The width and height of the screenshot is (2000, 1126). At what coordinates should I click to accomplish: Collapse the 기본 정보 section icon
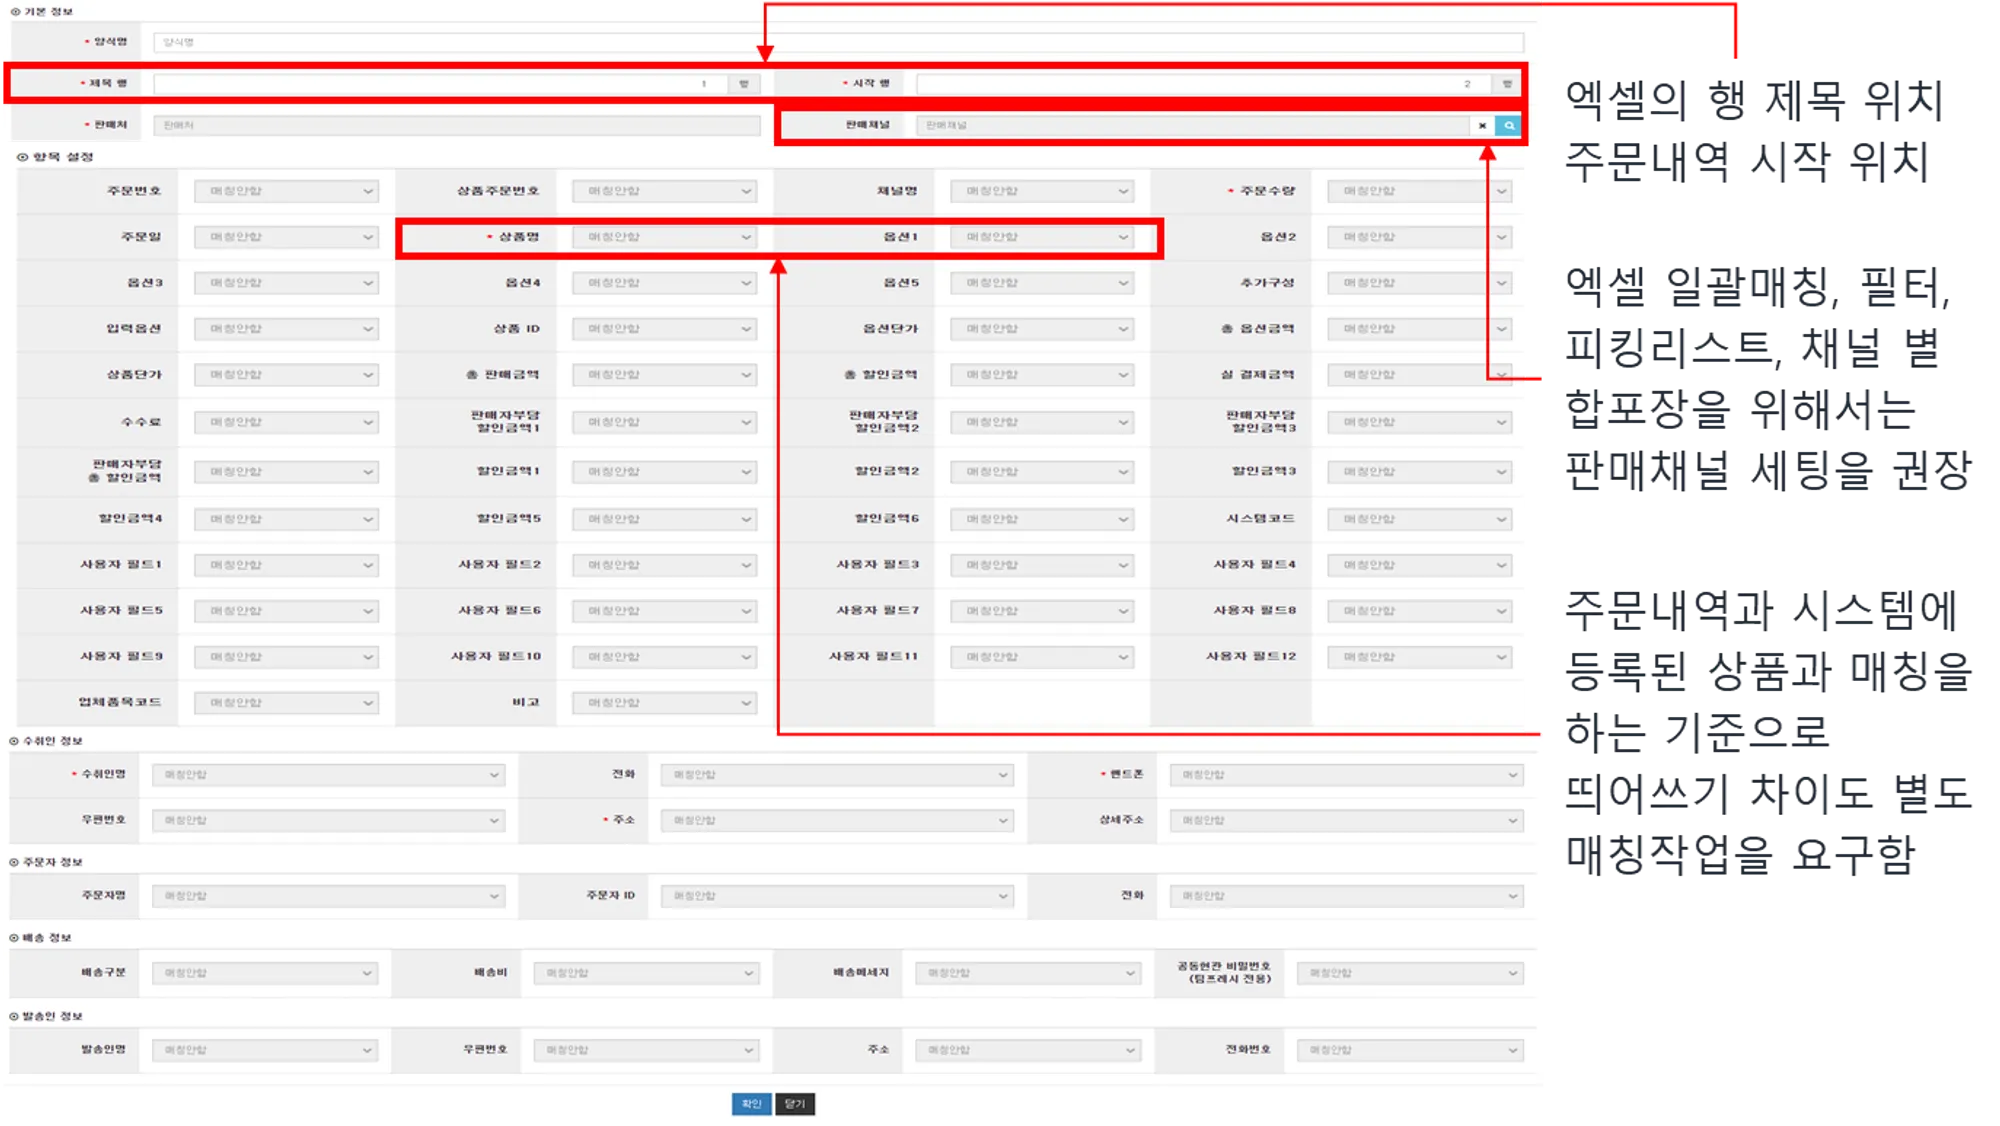[x=15, y=12]
